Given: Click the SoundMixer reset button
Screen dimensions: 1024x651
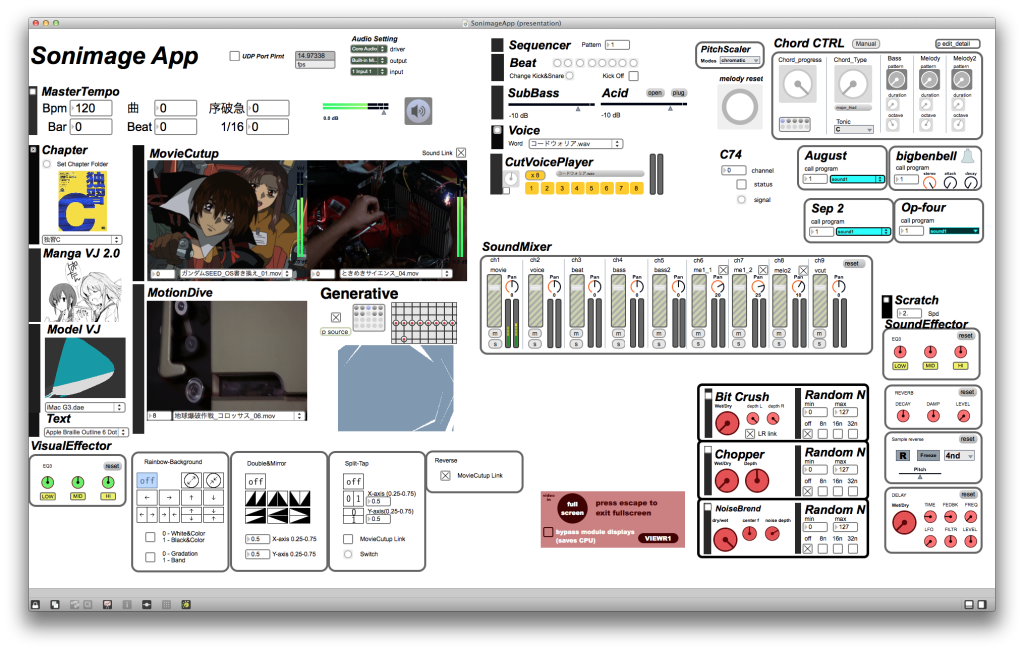Looking at the screenshot, I should pos(851,263).
